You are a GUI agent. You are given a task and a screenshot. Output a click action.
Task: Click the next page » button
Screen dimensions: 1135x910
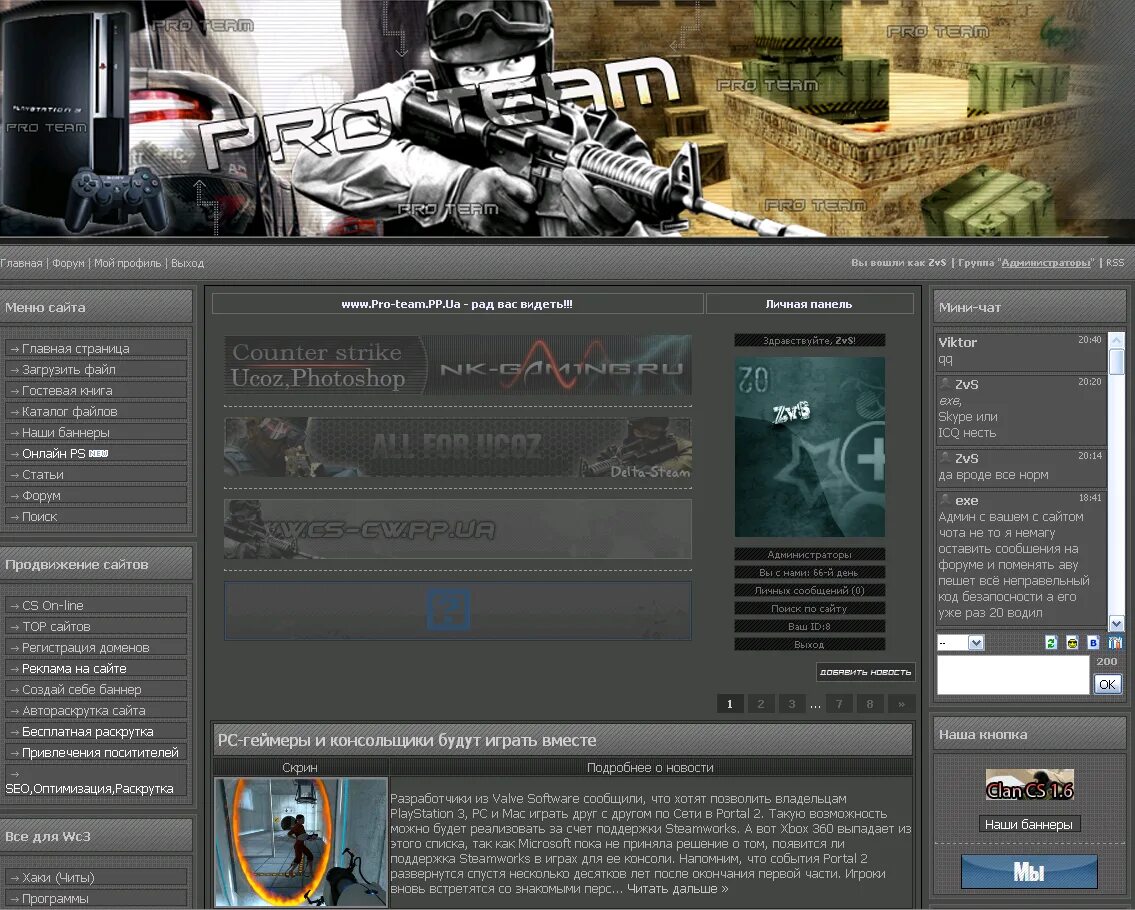pyautogui.click(x=901, y=704)
